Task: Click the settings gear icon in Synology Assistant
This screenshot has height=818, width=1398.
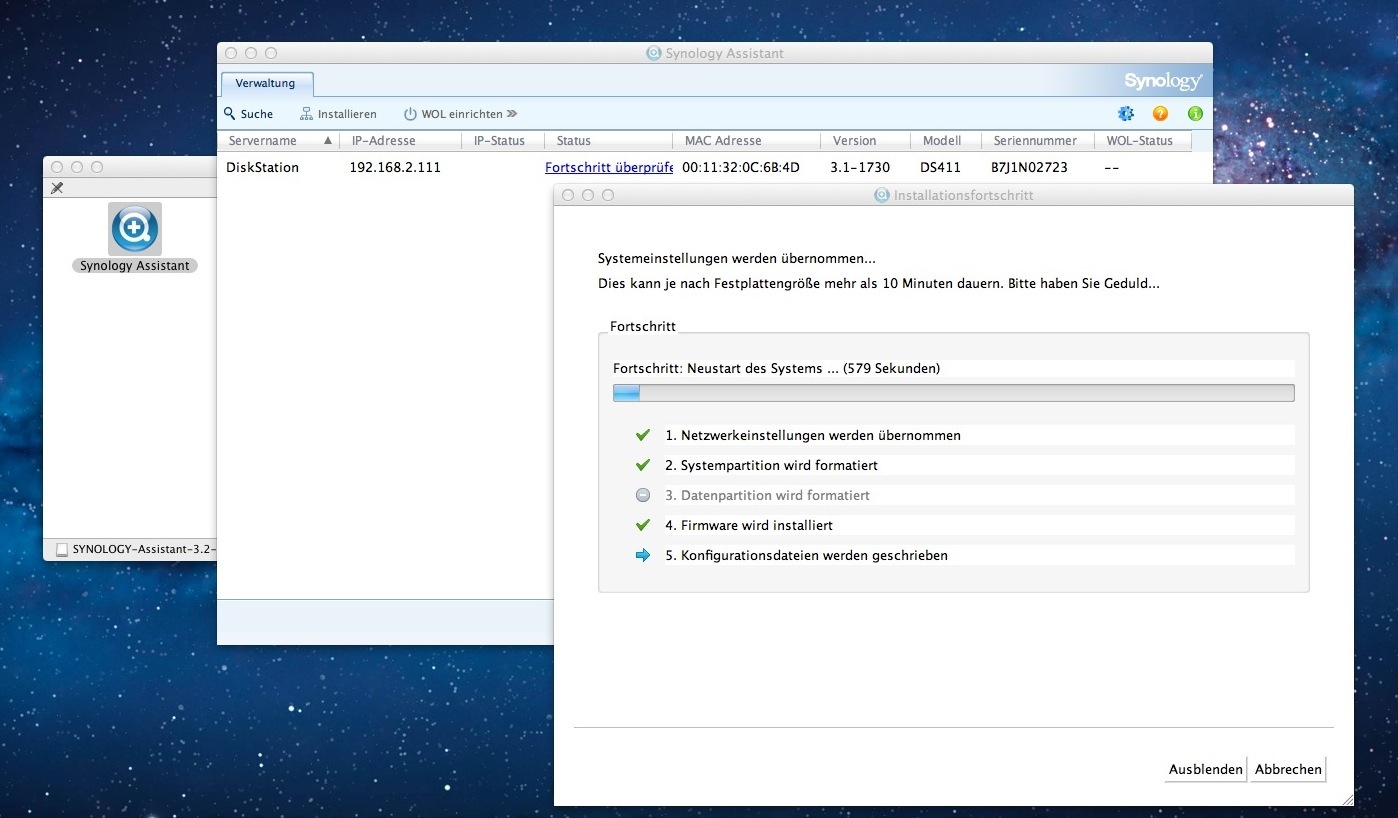Action: [x=1126, y=114]
